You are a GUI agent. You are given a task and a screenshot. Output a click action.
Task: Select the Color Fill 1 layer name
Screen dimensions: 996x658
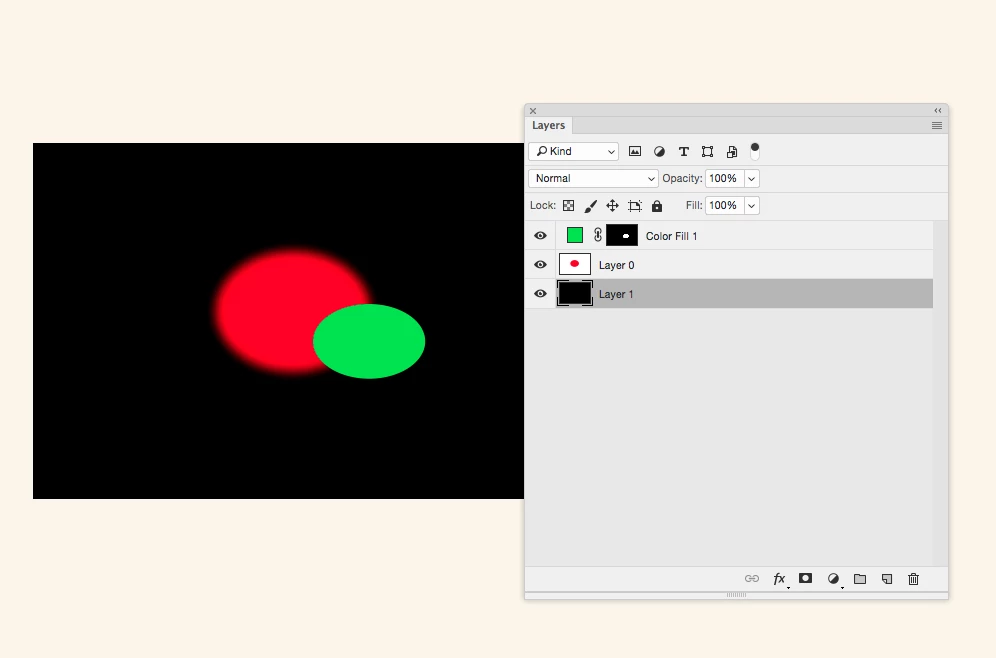tap(671, 236)
